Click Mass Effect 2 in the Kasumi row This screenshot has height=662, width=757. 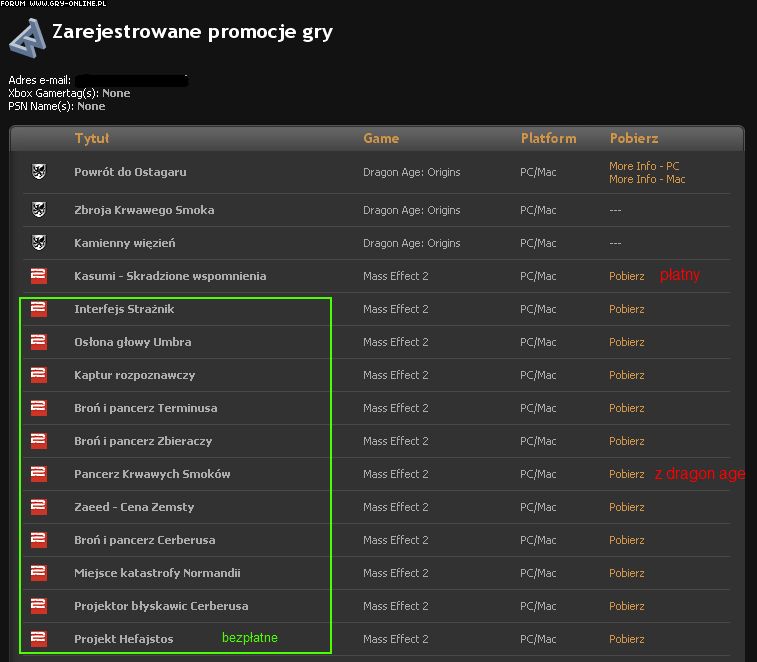[x=395, y=276]
